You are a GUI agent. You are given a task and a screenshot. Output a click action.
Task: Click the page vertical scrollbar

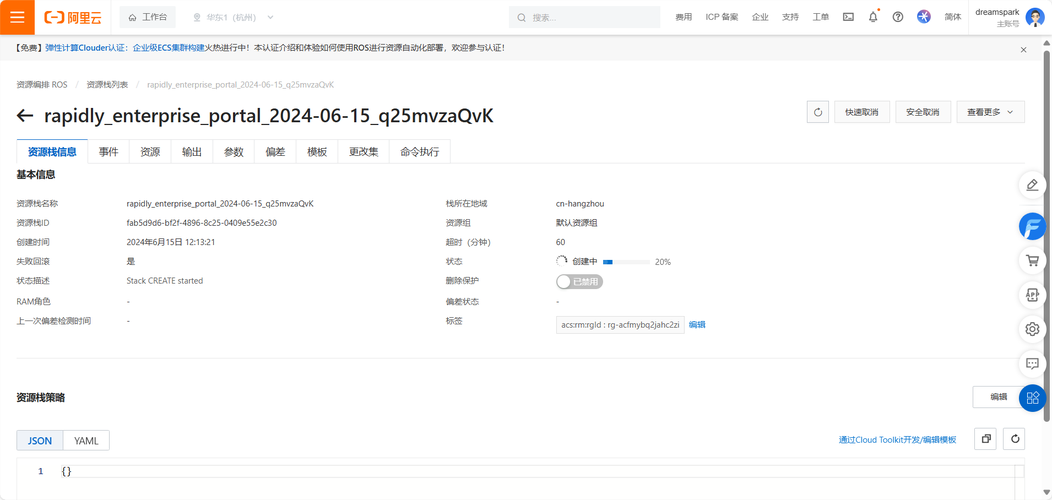point(1047,235)
